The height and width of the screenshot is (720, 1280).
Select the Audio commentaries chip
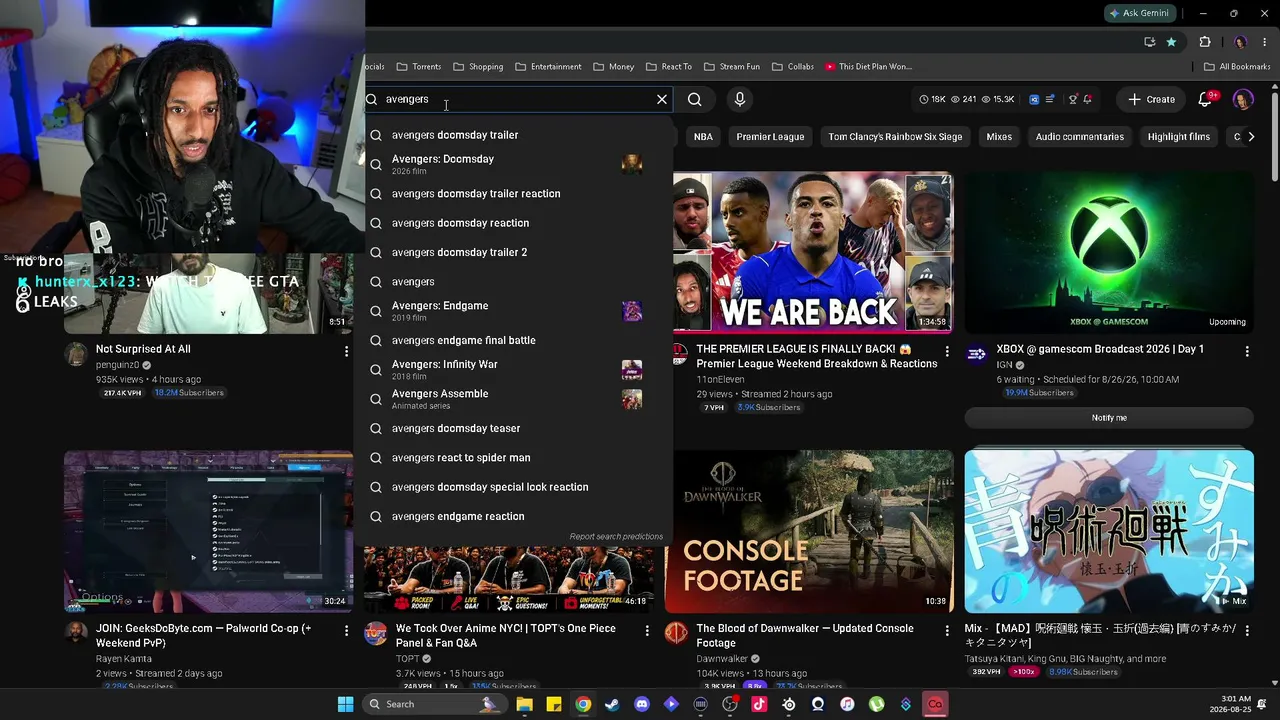1080,137
